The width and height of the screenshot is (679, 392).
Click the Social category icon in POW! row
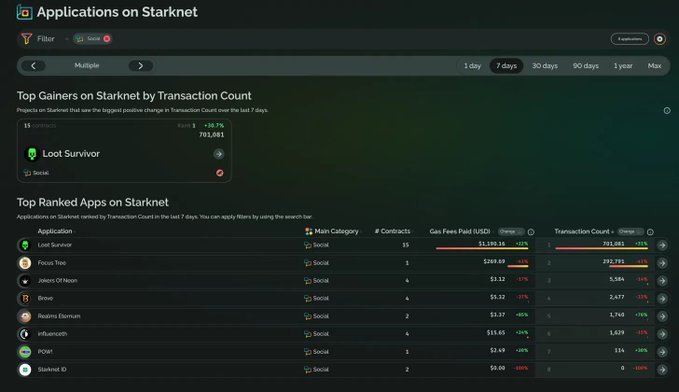[307, 352]
